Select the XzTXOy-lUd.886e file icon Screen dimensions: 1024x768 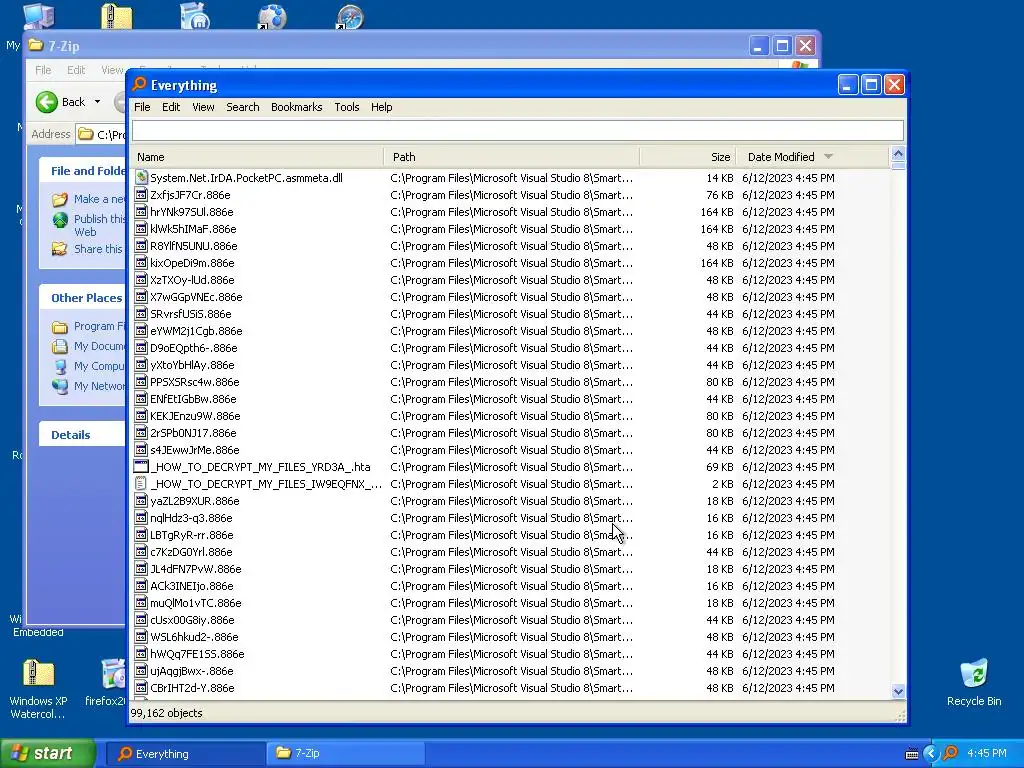point(141,280)
